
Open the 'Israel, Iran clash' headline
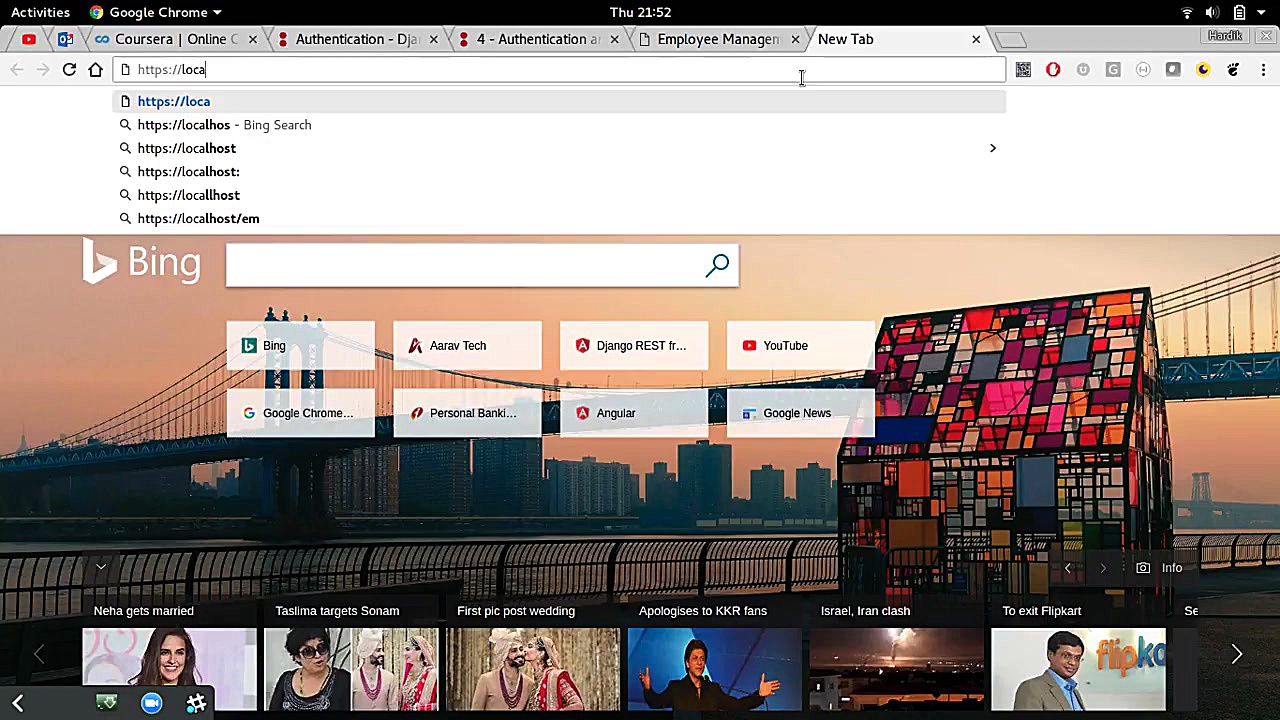[x=865, y=611]
